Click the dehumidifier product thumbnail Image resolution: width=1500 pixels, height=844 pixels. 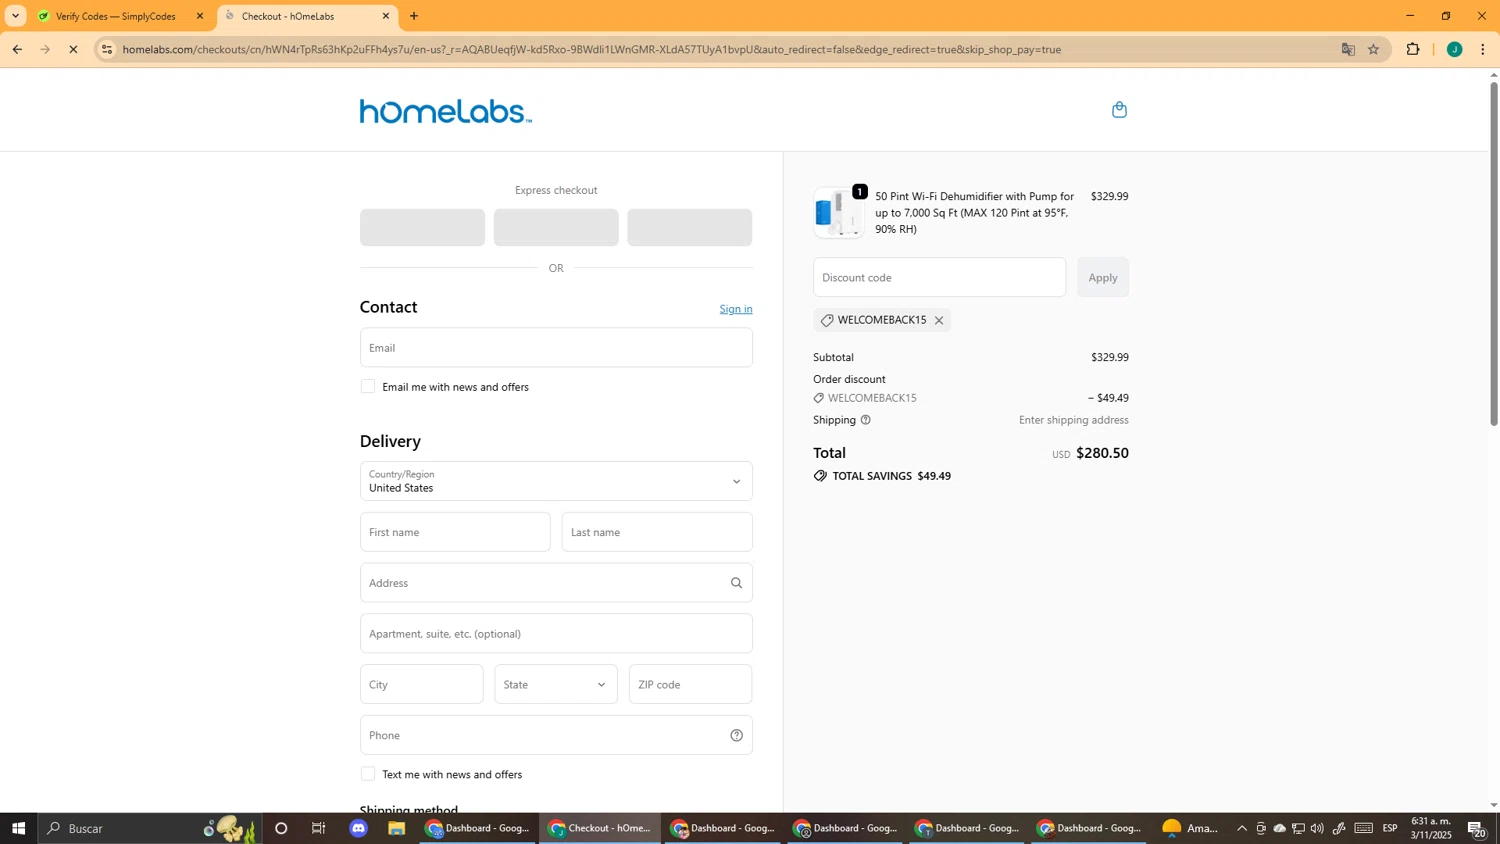click(838, 212)
